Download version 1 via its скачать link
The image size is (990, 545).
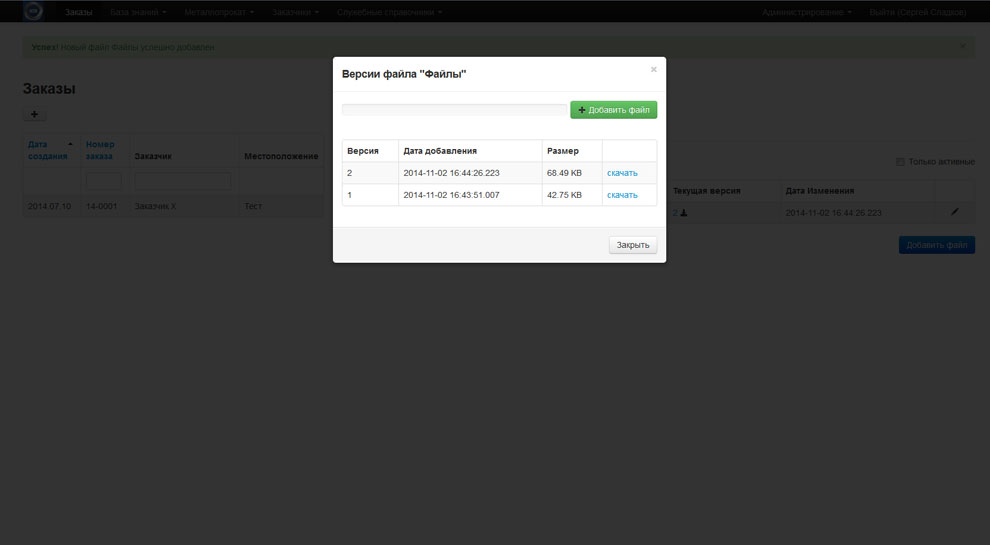click(x=622, y=195)
